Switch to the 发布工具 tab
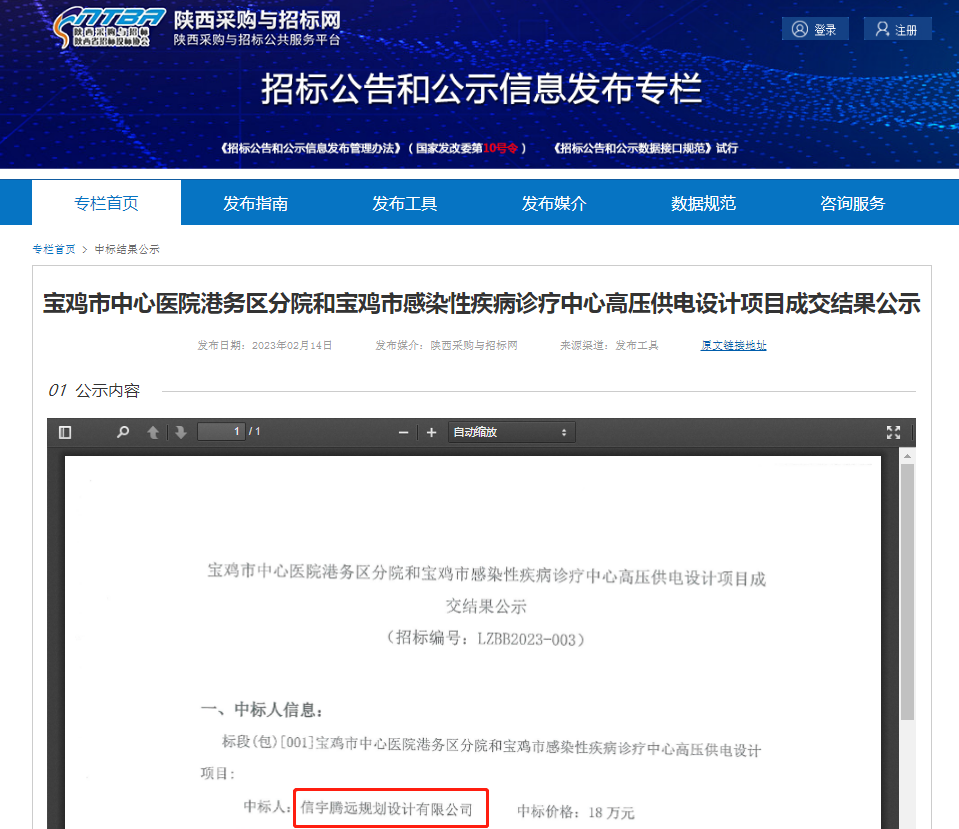 point(405,201)
